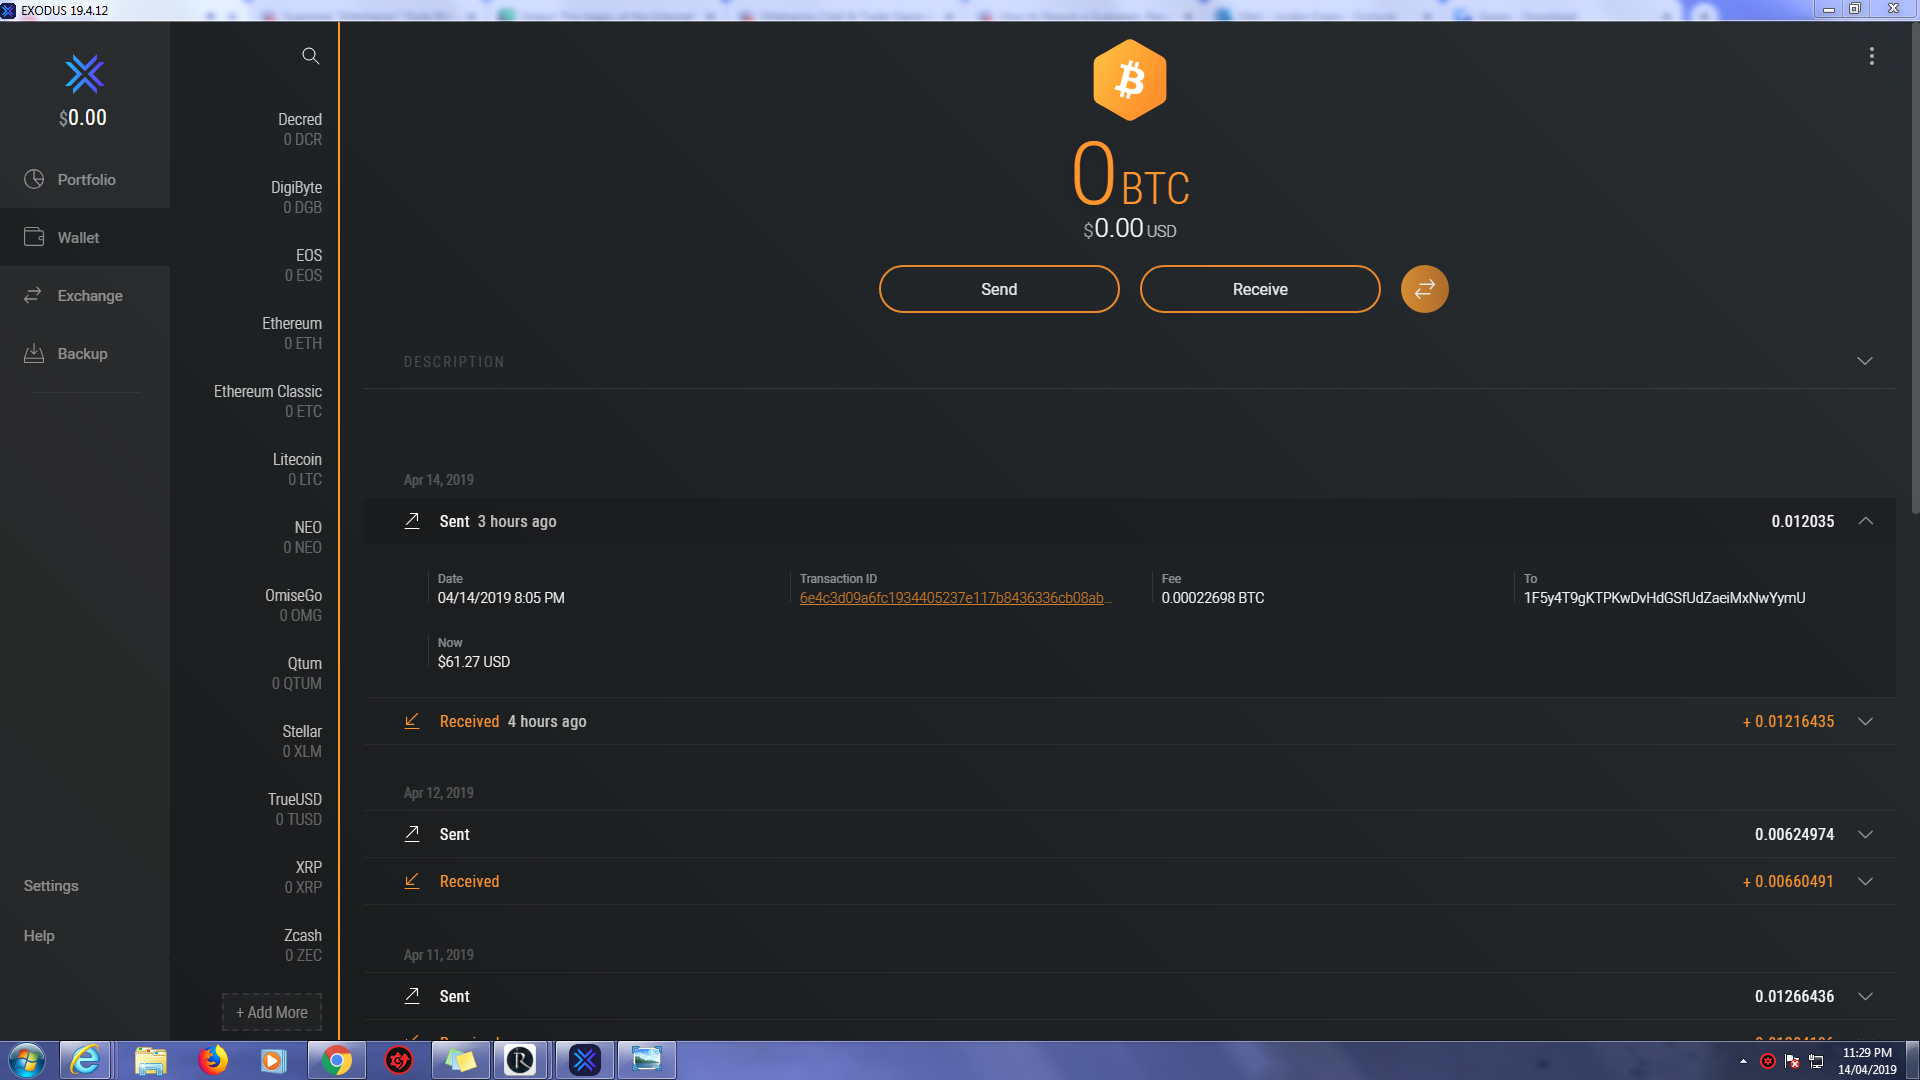Click the search magnifier icon

click(x=310, y=56)
